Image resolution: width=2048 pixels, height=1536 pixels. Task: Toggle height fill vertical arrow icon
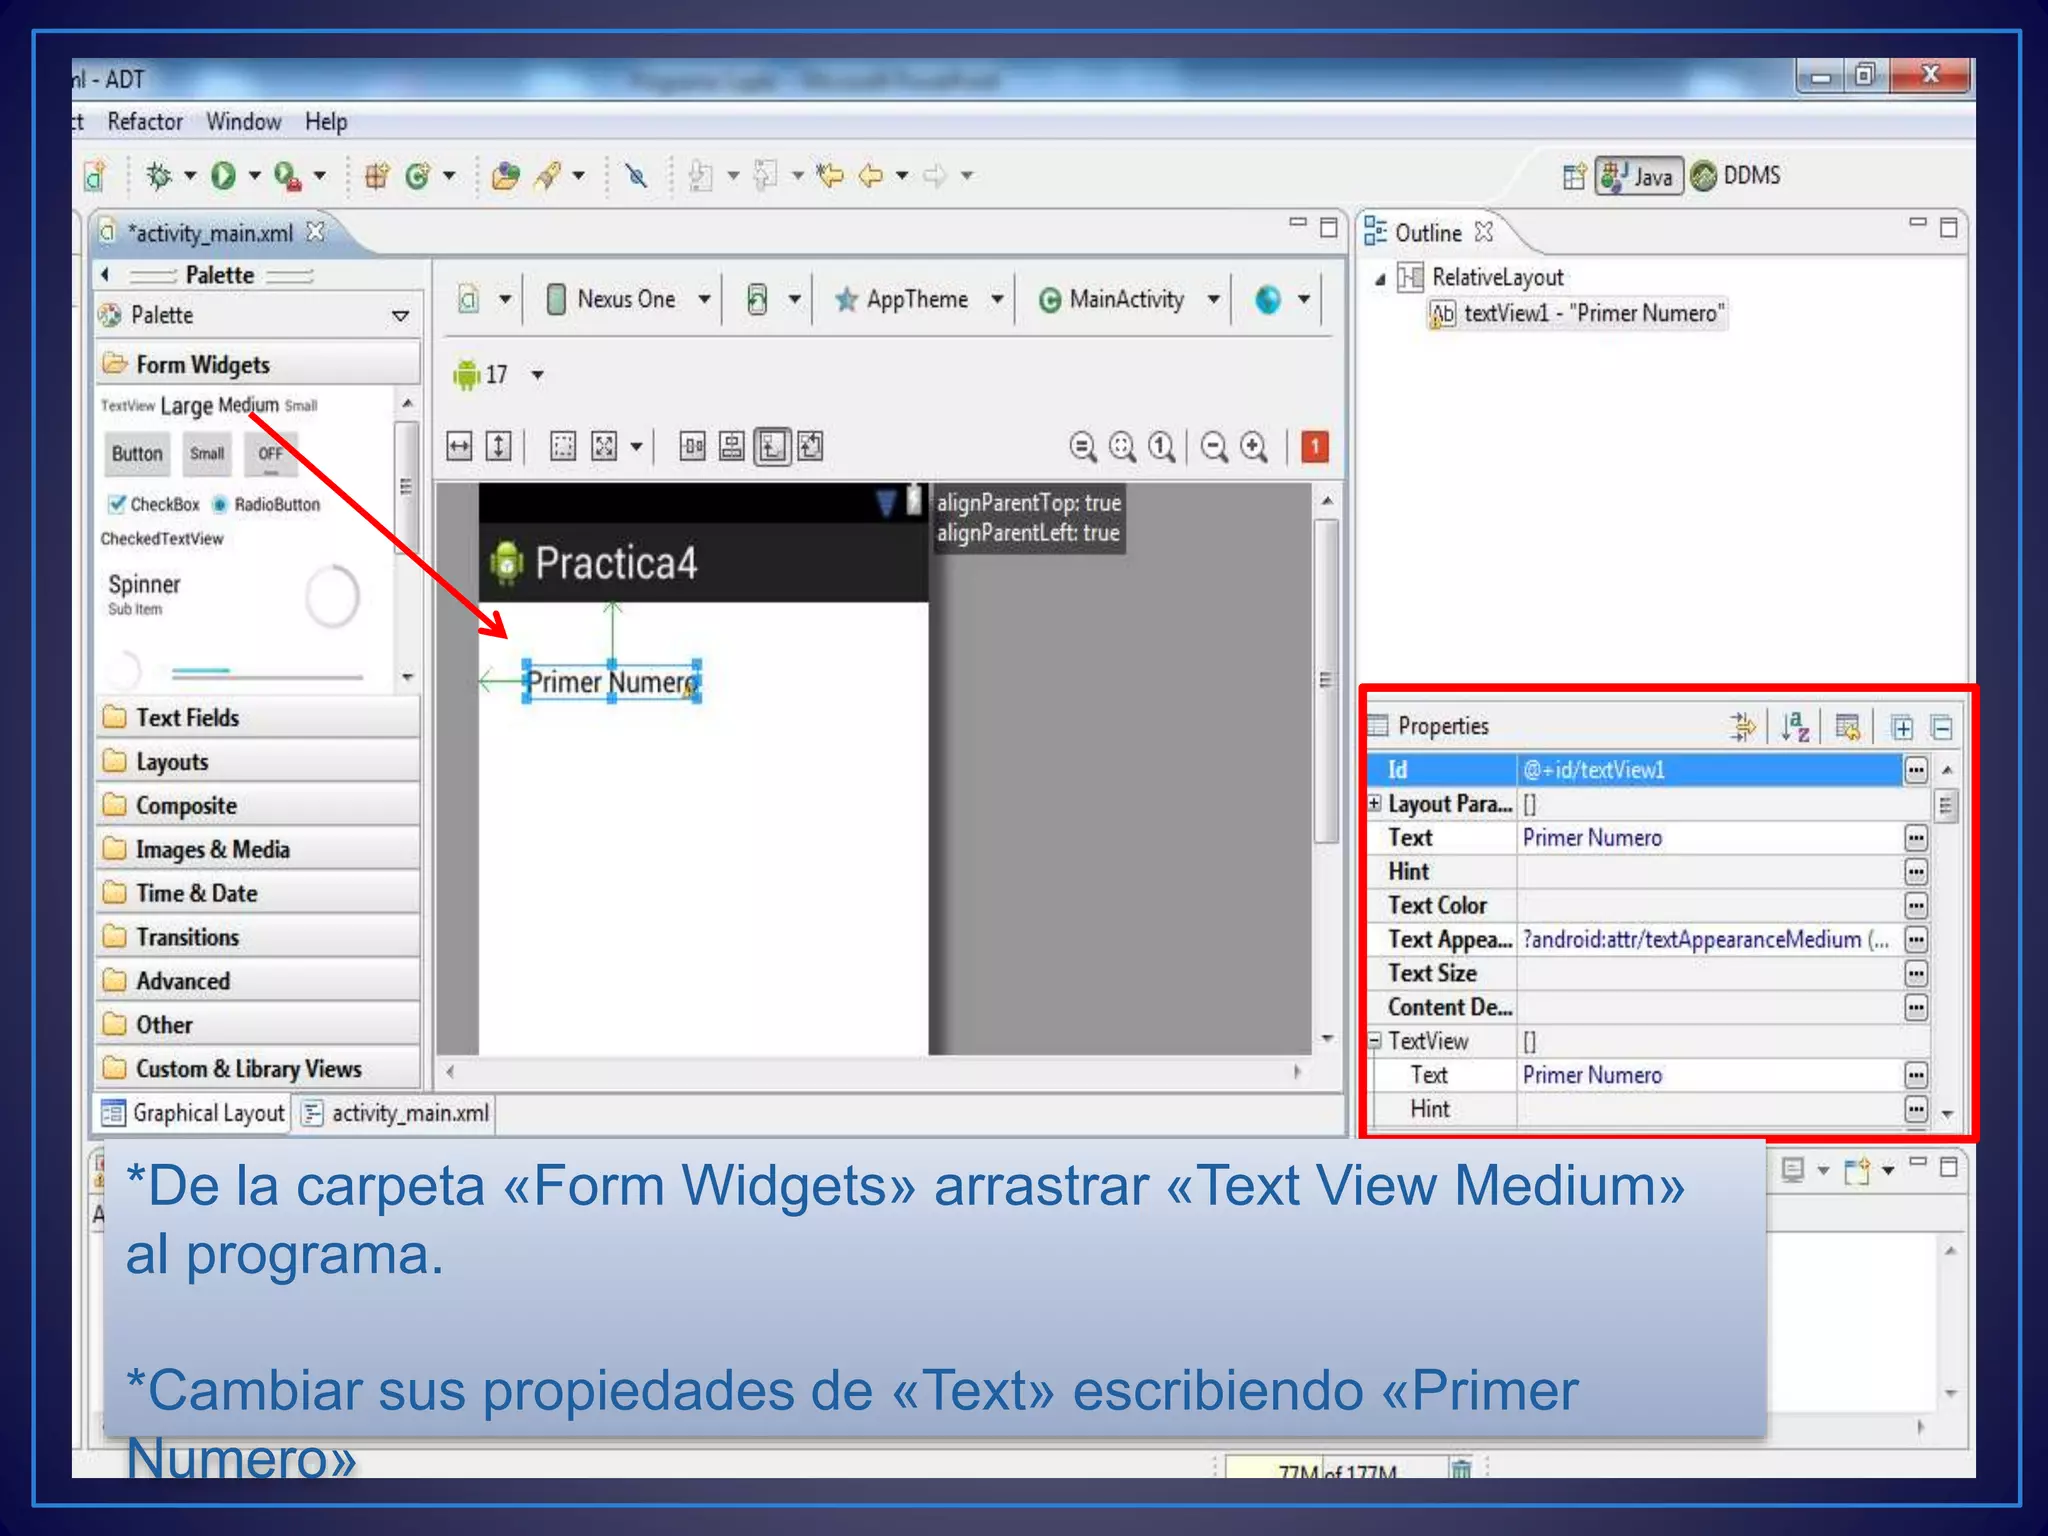[498, 446]
